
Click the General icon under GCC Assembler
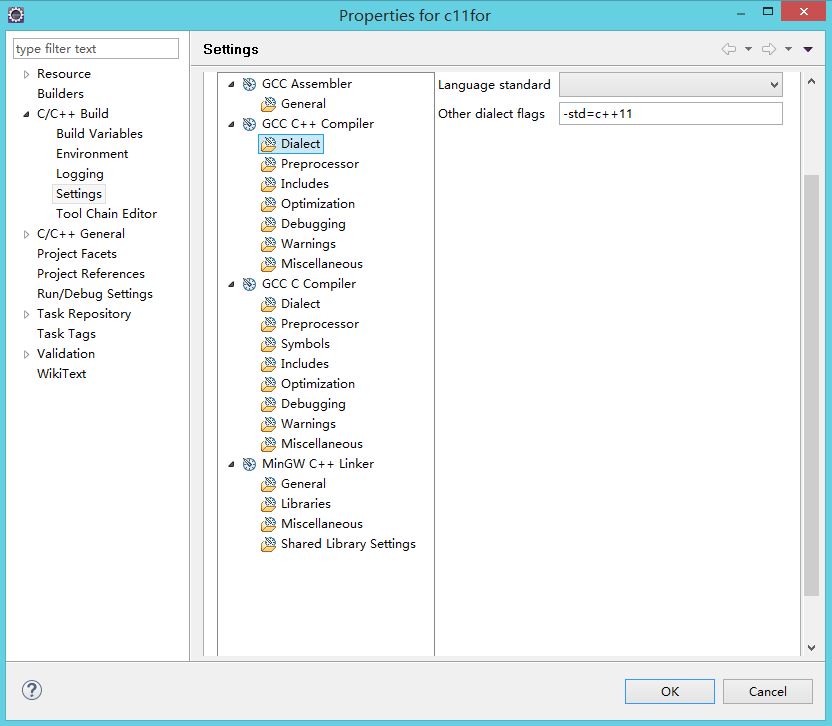pyautogui.click(x=268, y=104)
